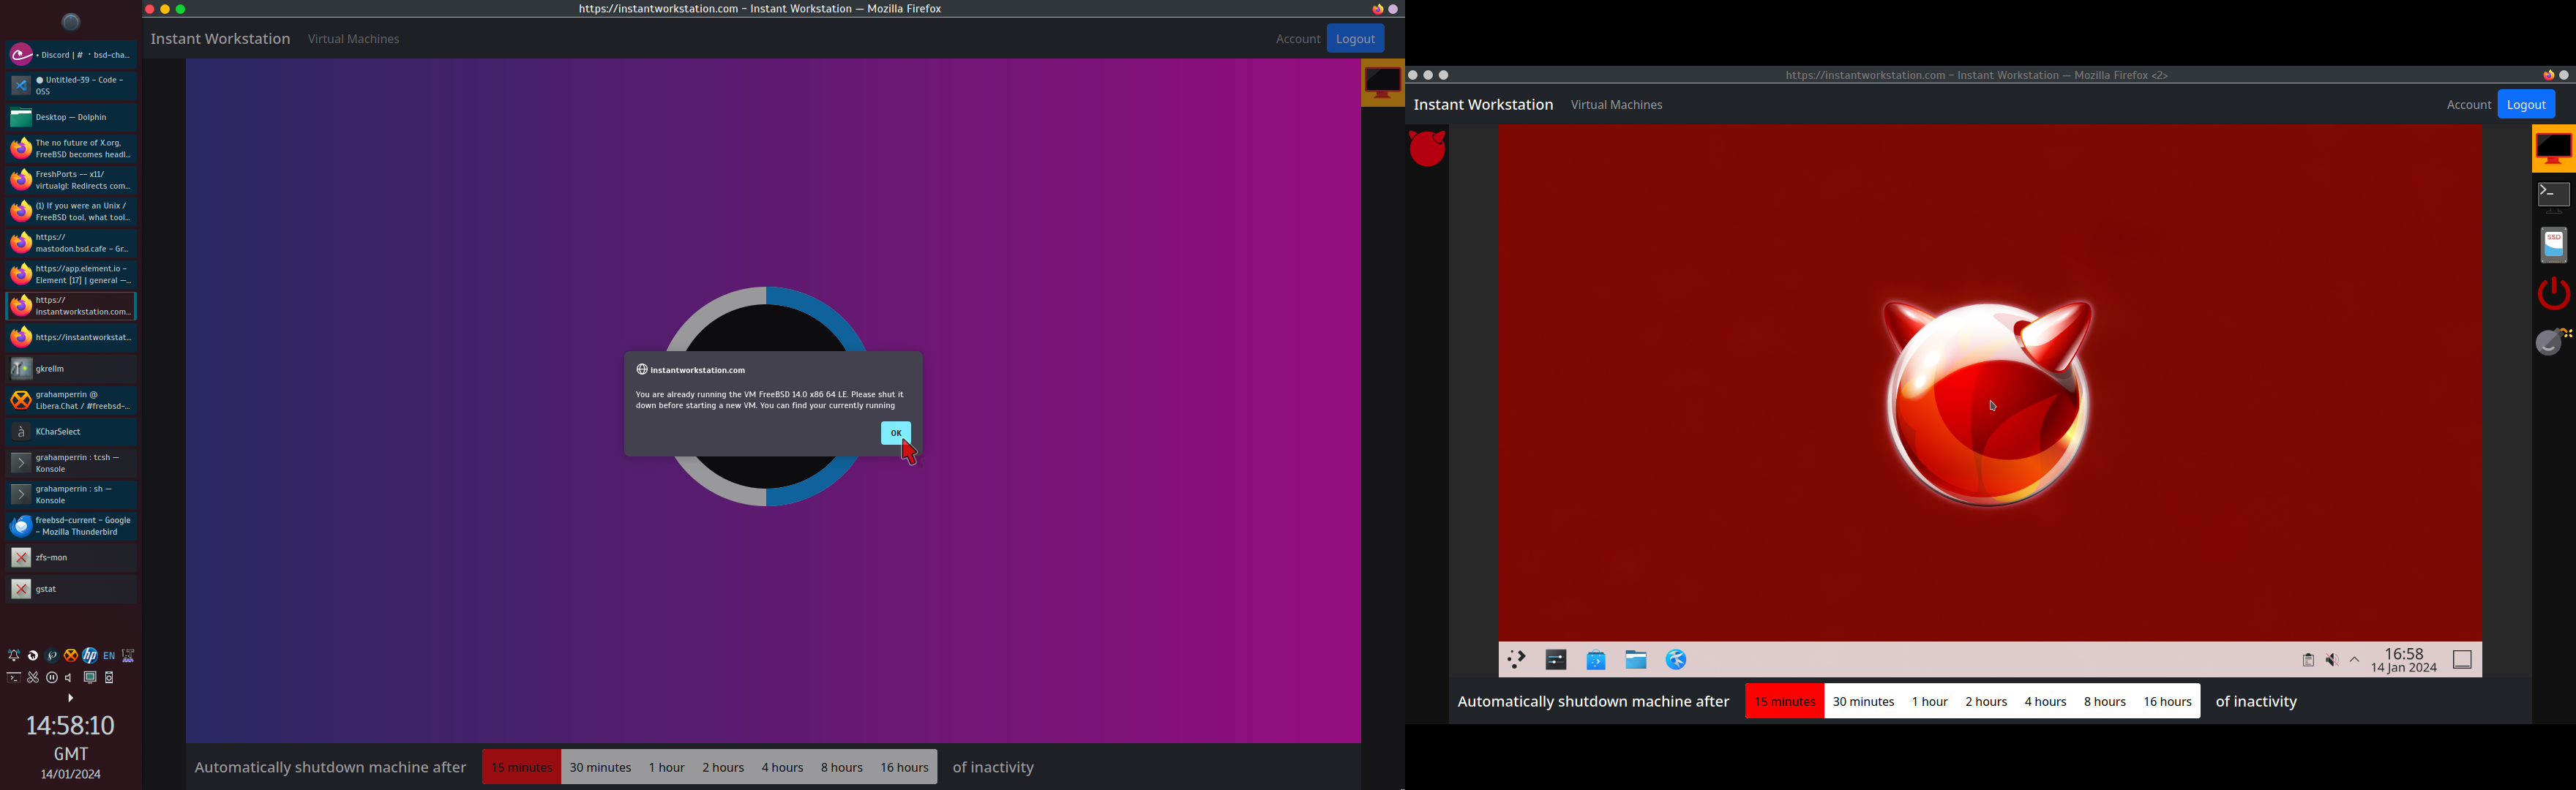Switch to the Desktop — Dolphin taskbar entry
The image size is (2576, 790).
click(x=71, y=118)
